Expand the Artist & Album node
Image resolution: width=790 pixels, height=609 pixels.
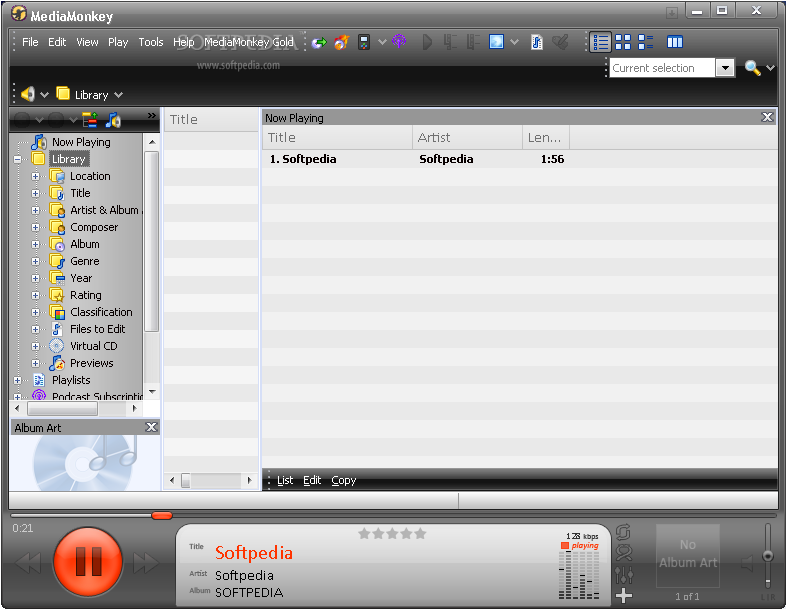(x=35, y=210)
